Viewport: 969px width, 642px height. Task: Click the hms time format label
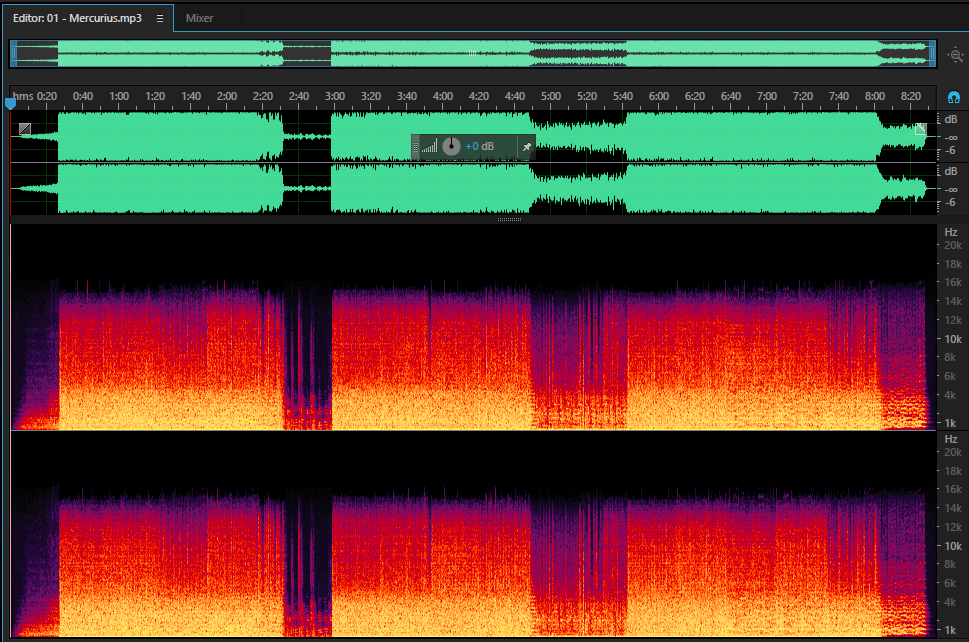point(23,96)
